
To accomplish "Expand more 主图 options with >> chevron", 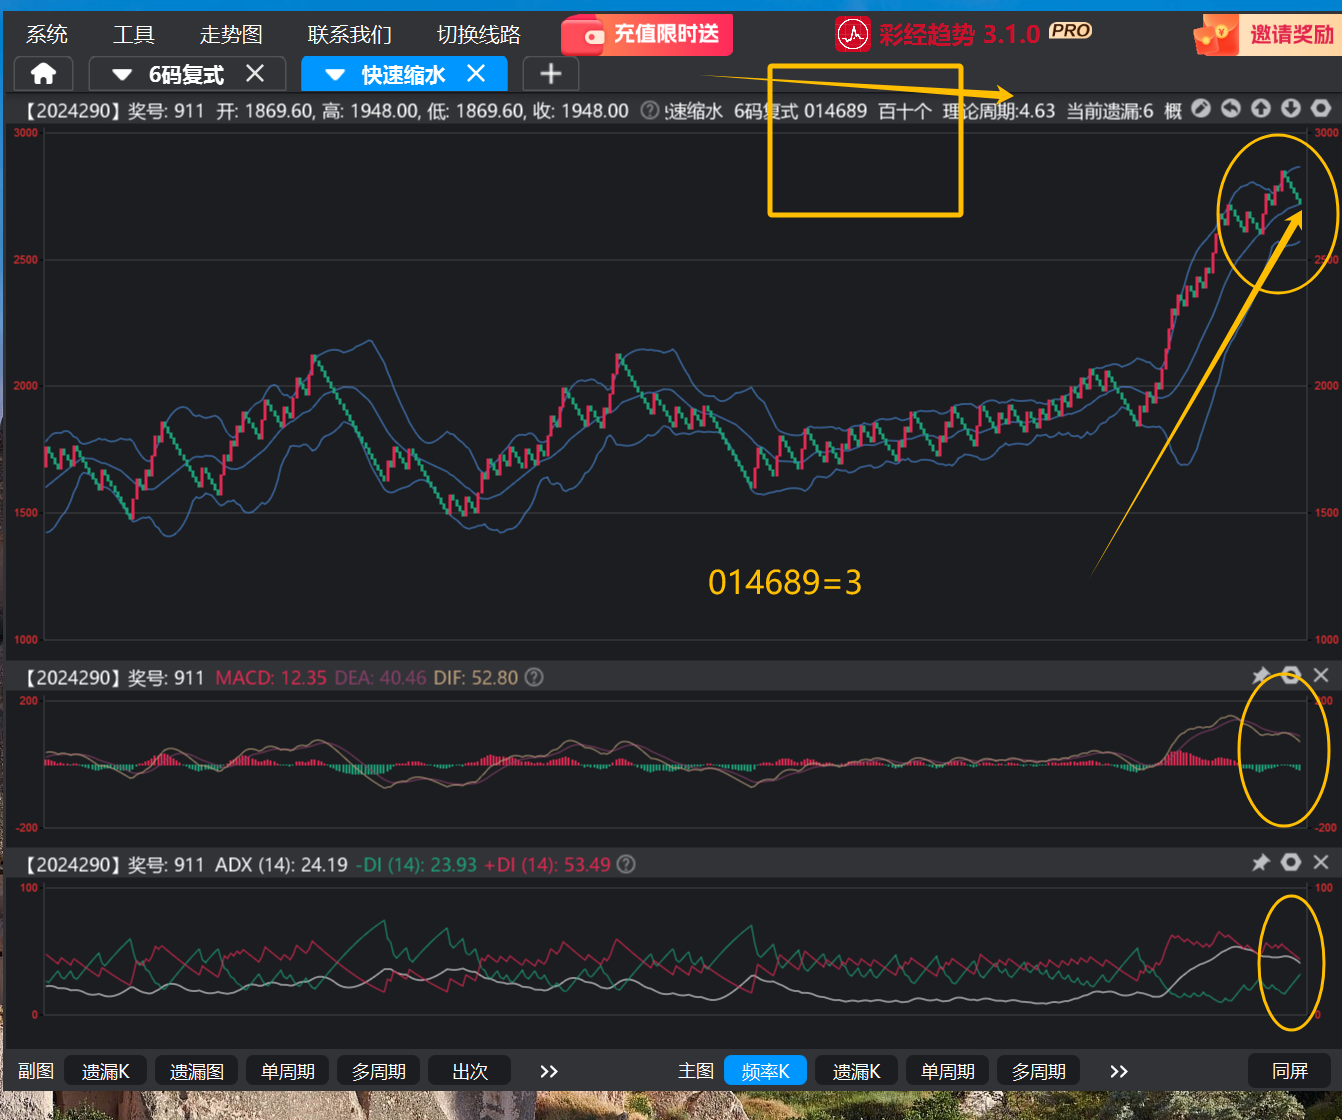I will [x=1118, y=1071].
